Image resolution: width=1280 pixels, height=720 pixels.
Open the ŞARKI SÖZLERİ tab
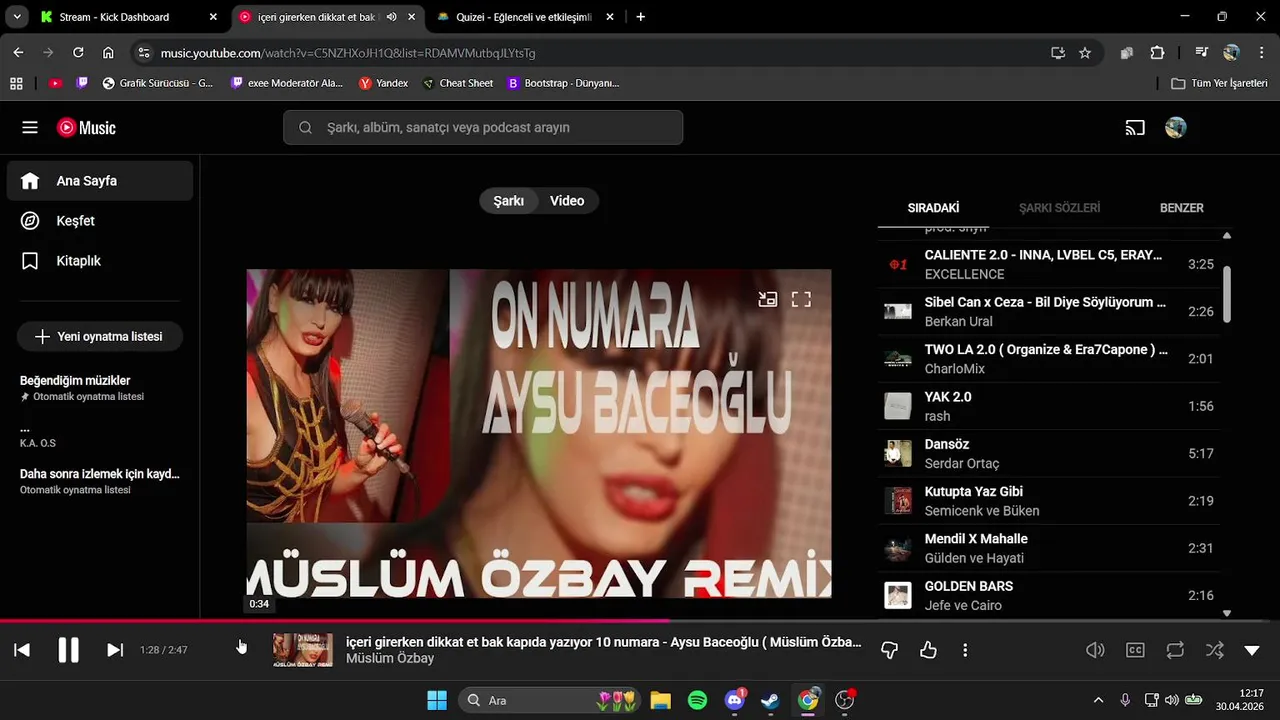pos(1059,208)
